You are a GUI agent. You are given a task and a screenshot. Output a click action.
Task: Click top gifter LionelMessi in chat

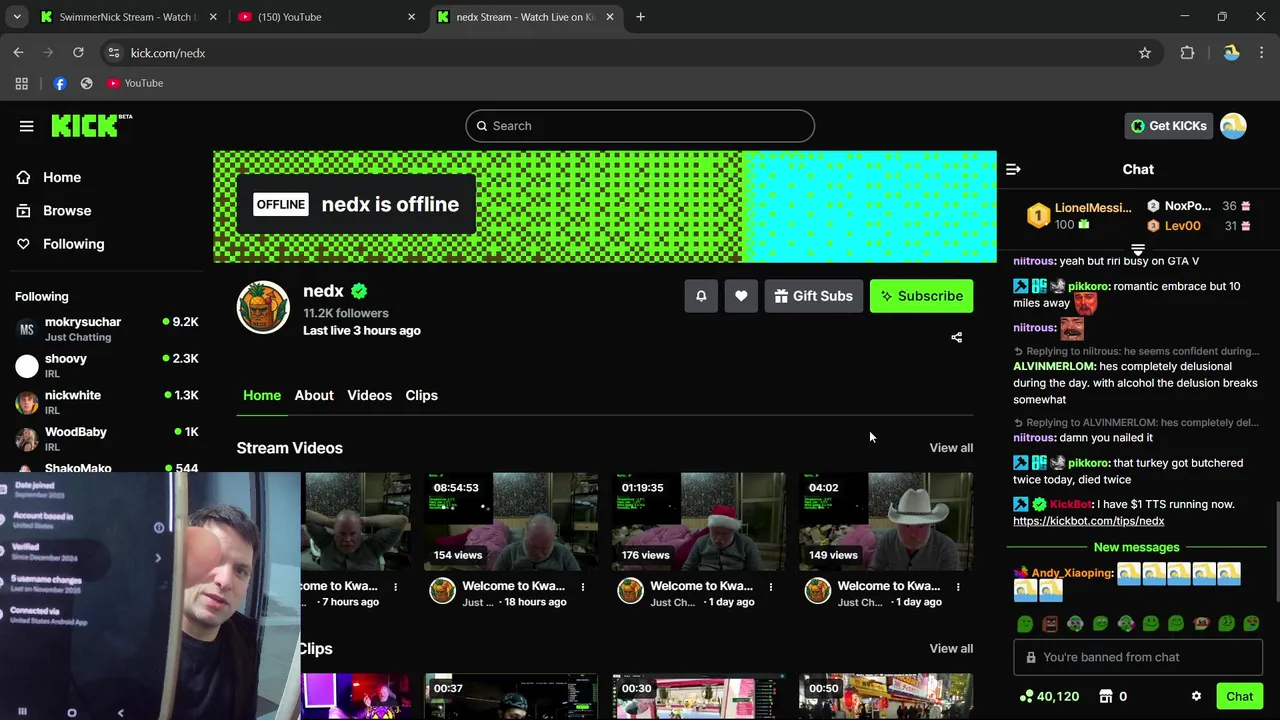1093,208
